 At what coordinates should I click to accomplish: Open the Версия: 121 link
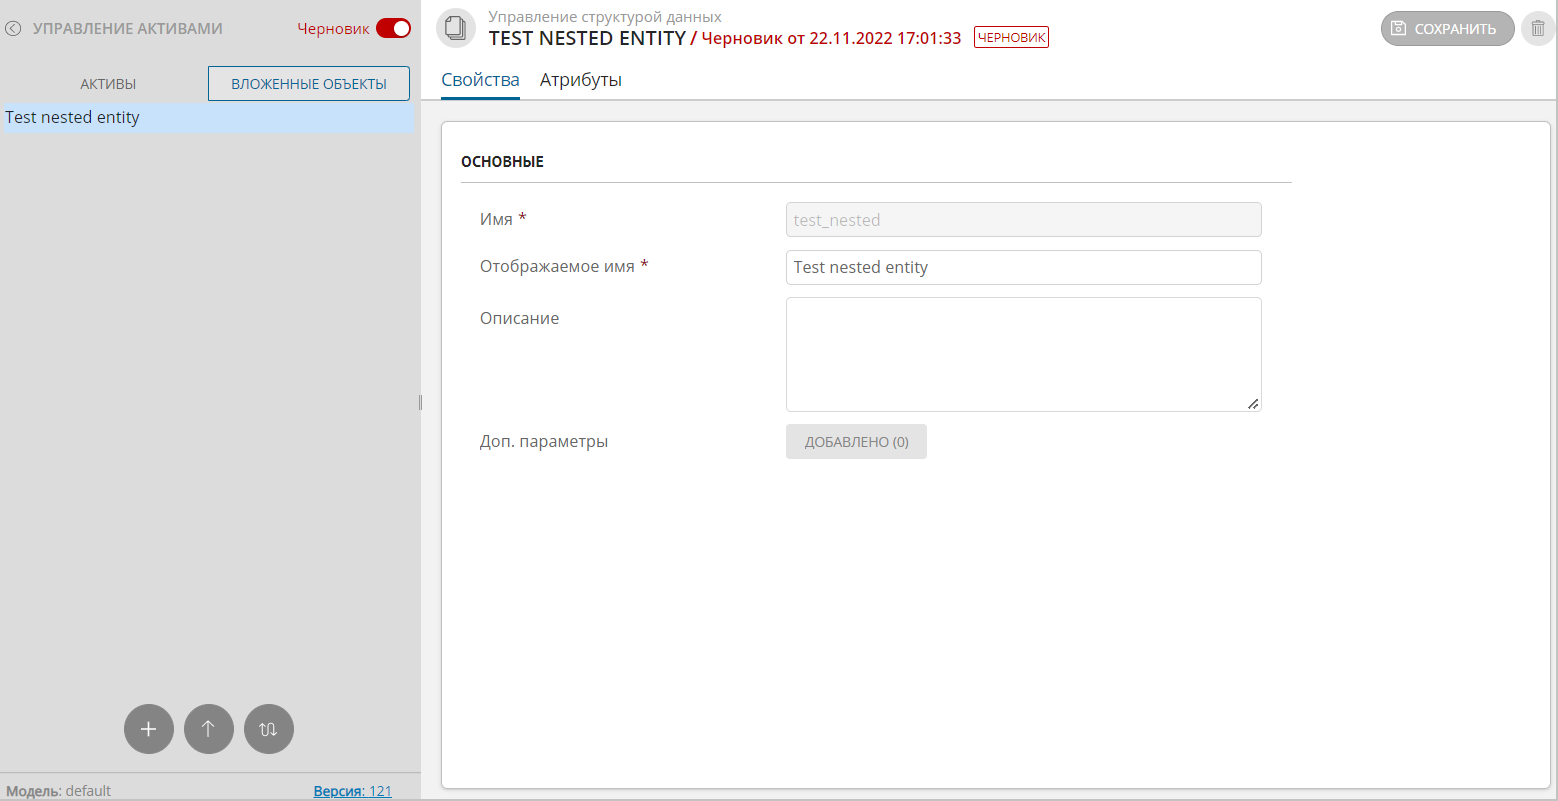coord(352,791)
